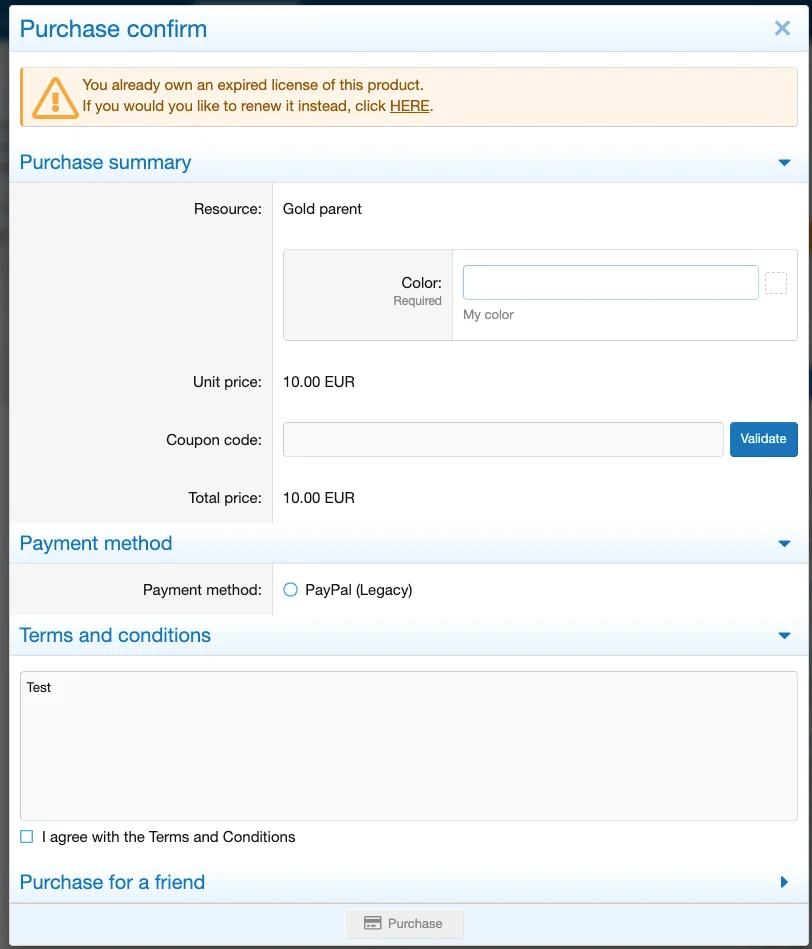The height and width of the screenshot is (949, 812).
Task: Click the credit card icon on Purchase
Action: tap(372, 923)
